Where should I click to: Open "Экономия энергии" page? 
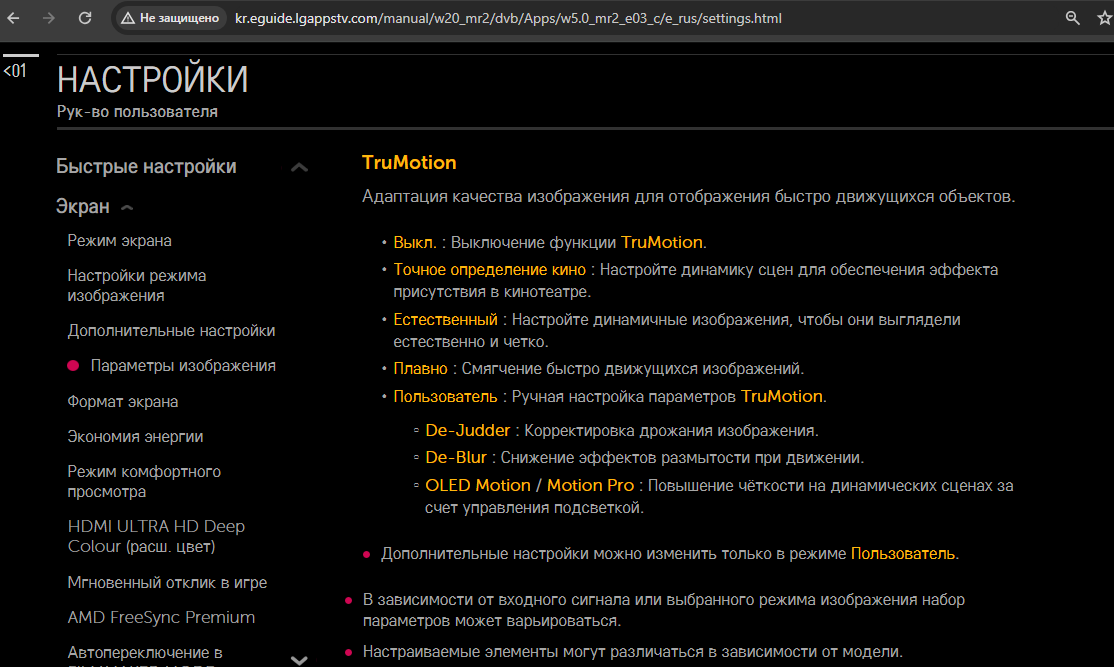135,436
